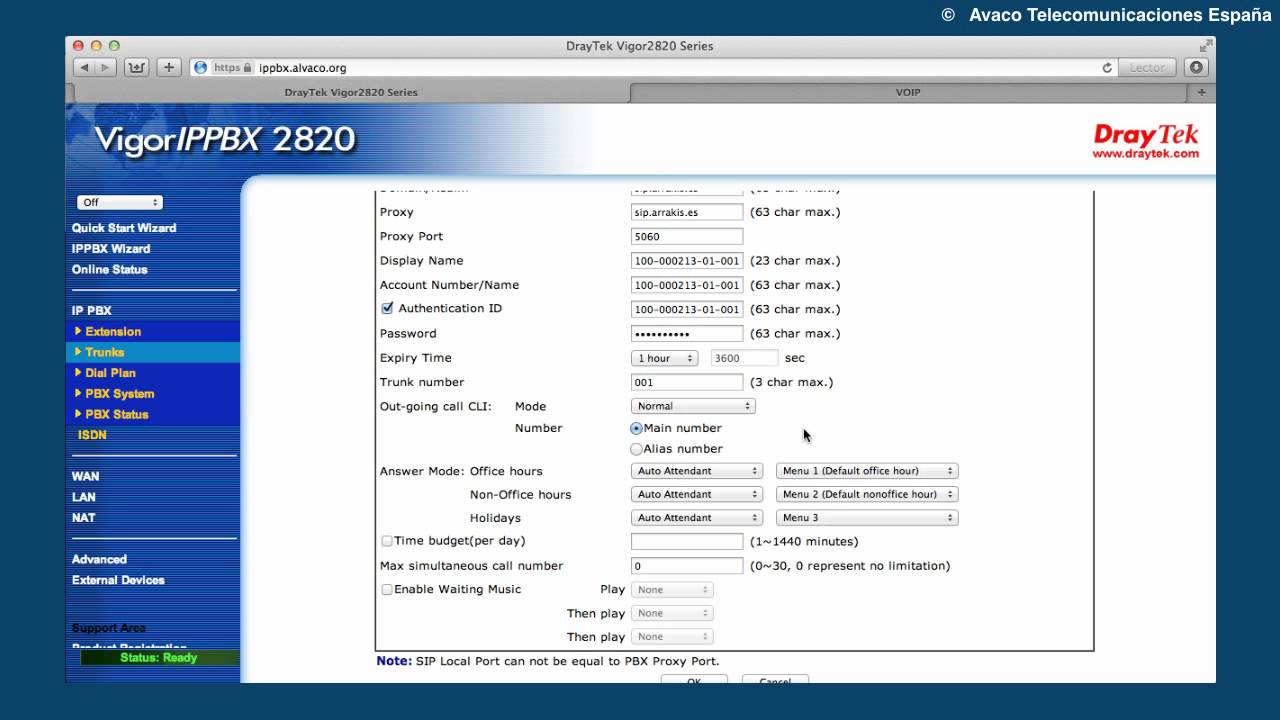Screen dimensions: 1280x720
Task: Click the add bookmark plus icon
Action: coord(169,67)
